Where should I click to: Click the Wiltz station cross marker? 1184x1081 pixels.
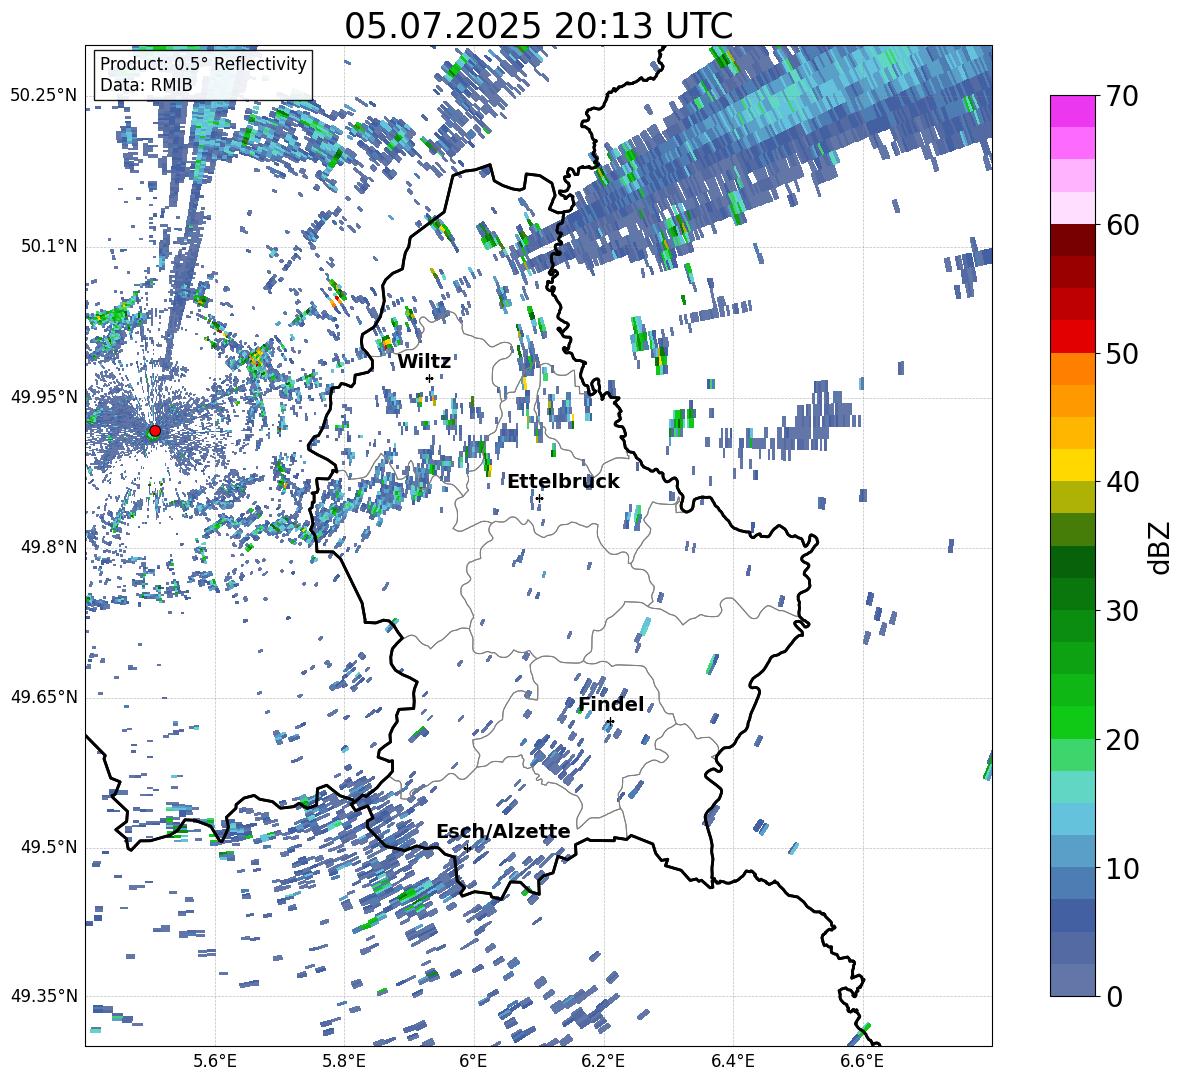click(x=430, y=378)
